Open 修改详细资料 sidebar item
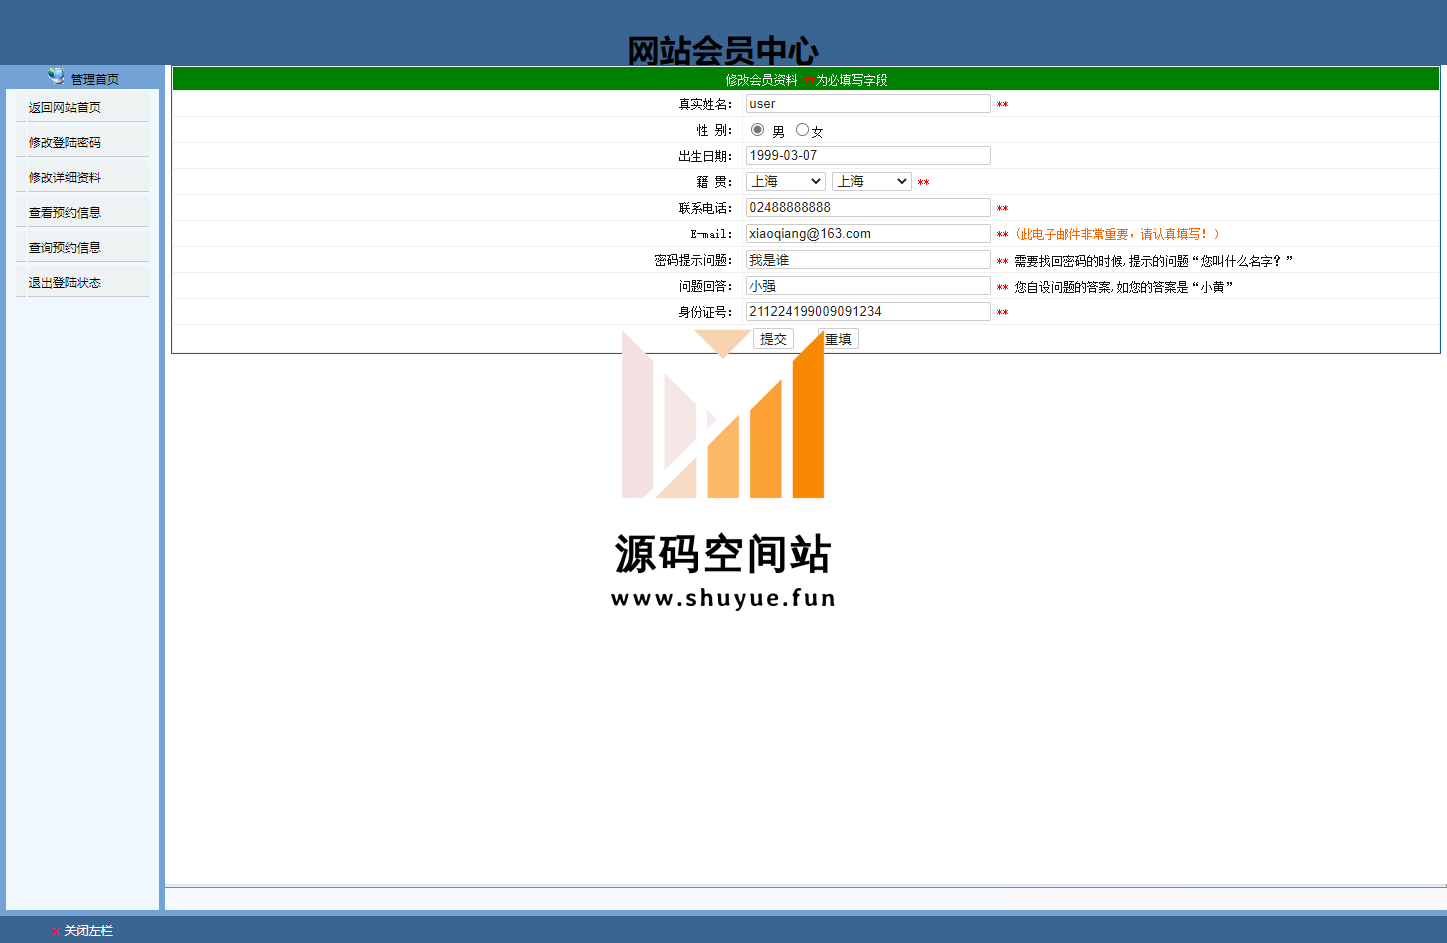 click(x=65, y=178)
